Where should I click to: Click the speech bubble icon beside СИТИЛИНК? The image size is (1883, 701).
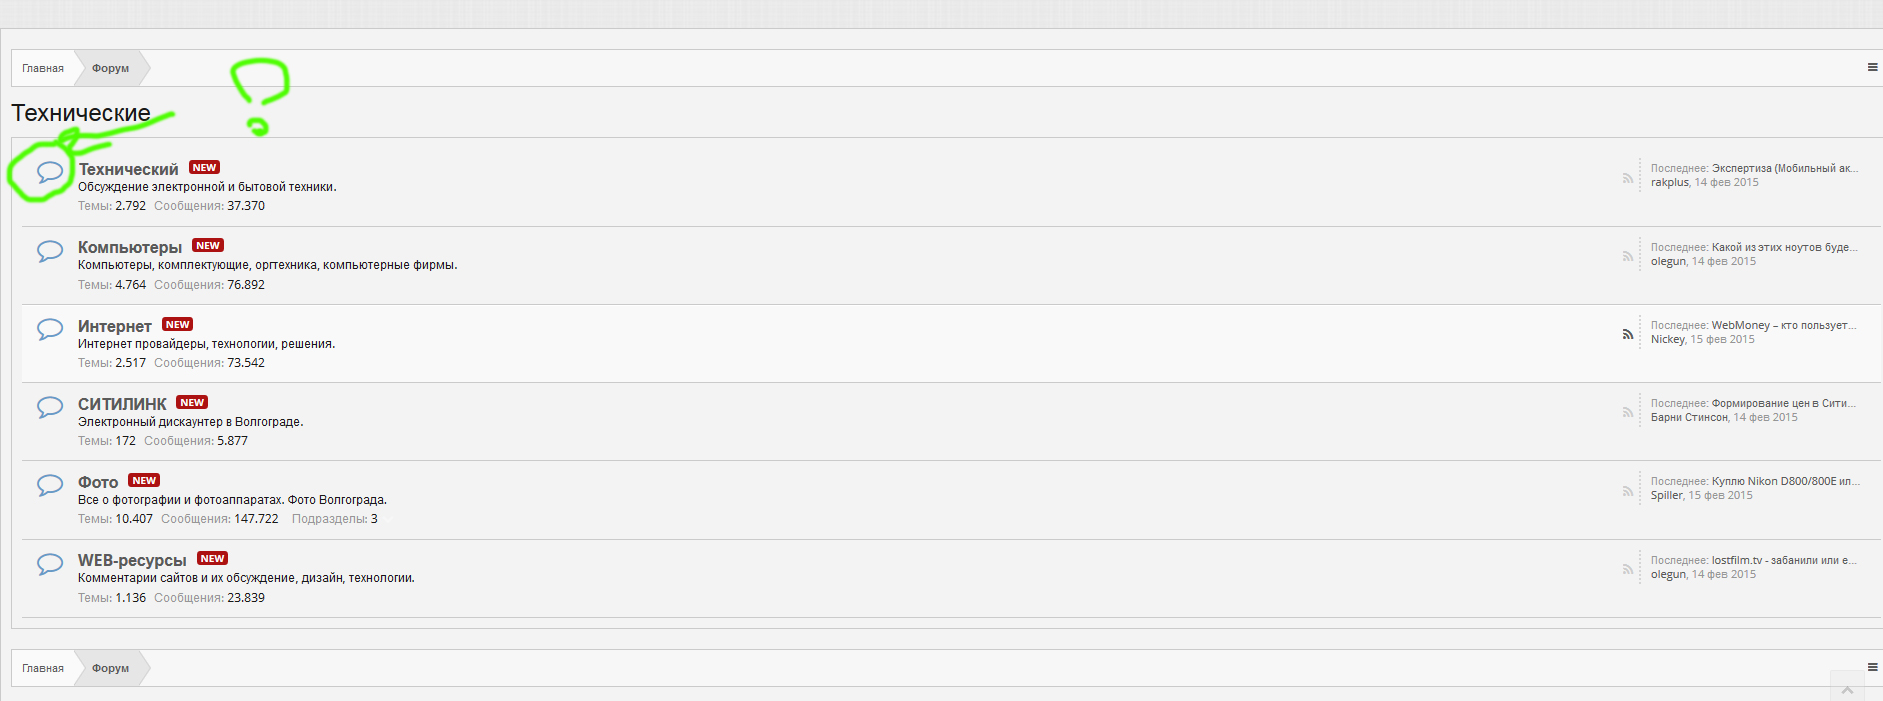tap(50, 407)
